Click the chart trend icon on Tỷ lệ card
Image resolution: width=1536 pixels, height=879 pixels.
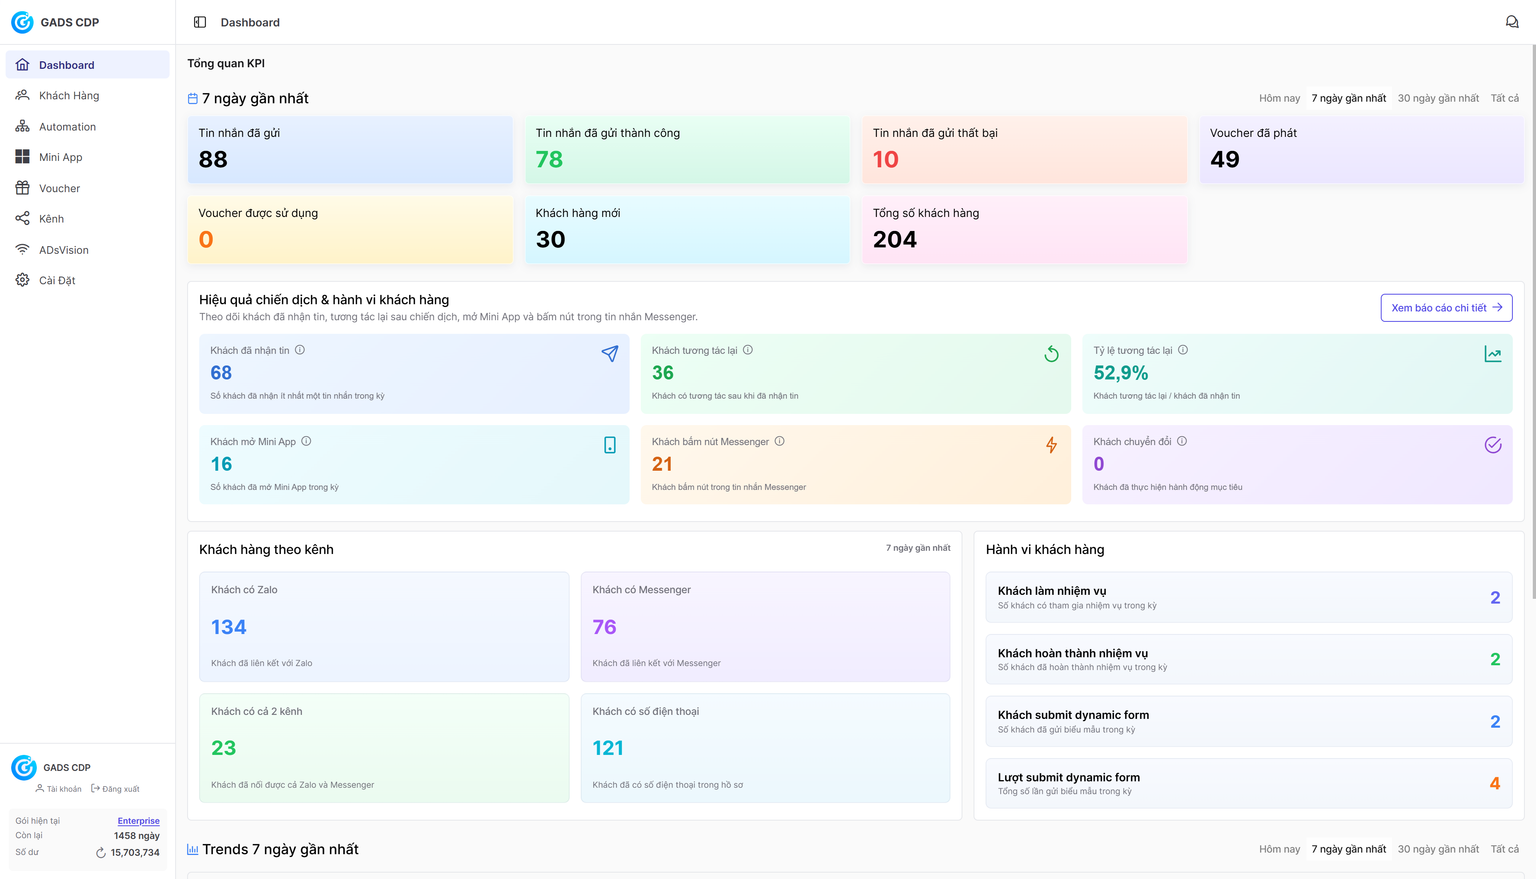coord(1493,354)
